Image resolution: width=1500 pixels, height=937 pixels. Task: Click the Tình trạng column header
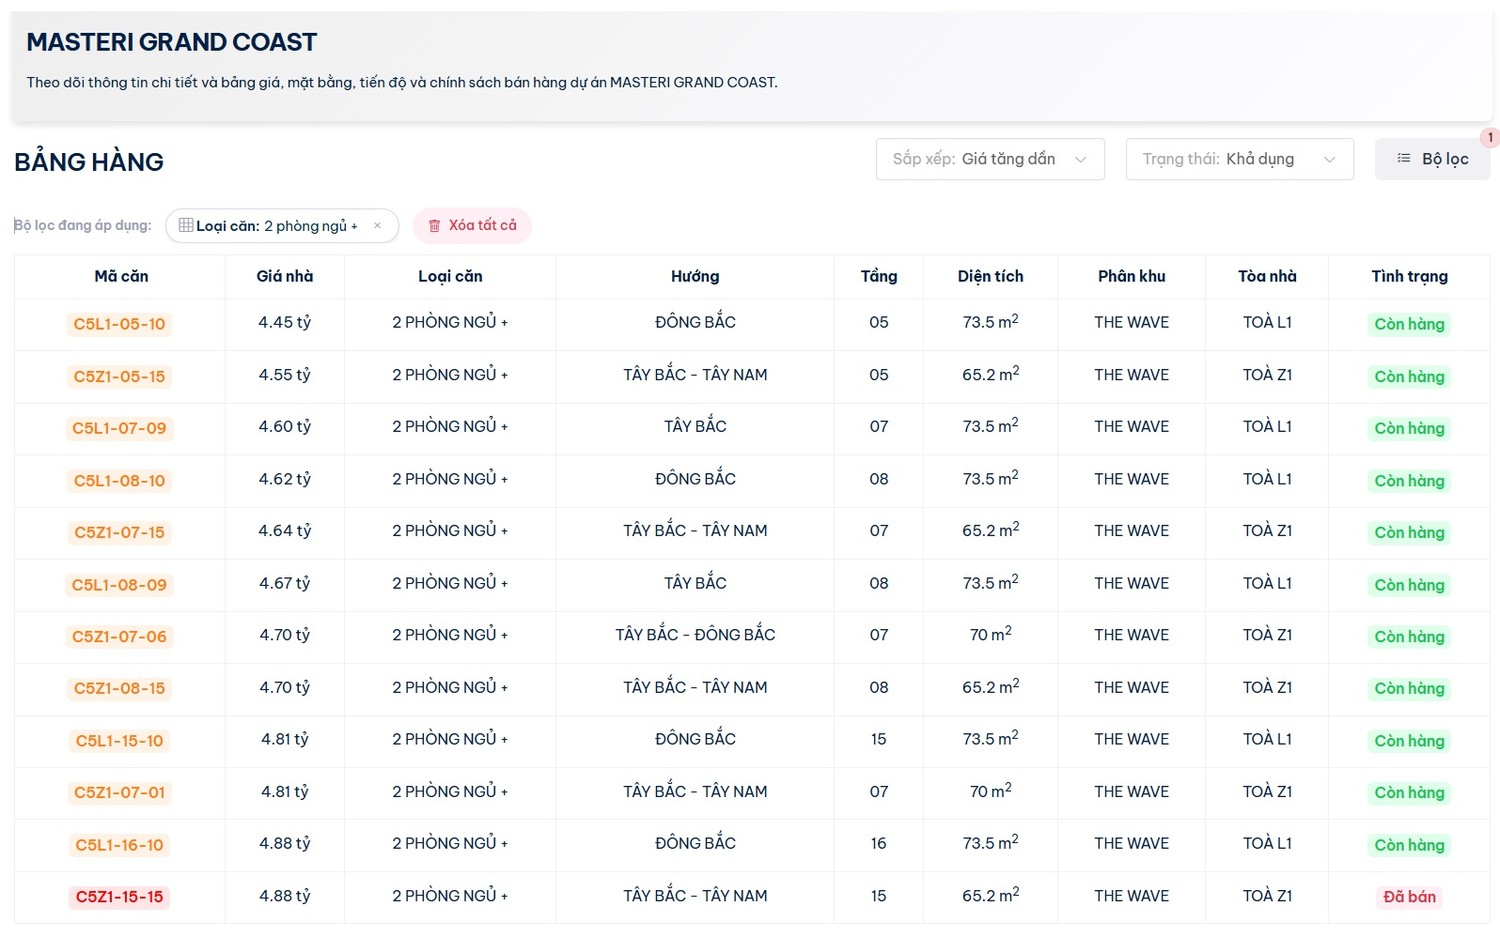(x=1408, y=276)
